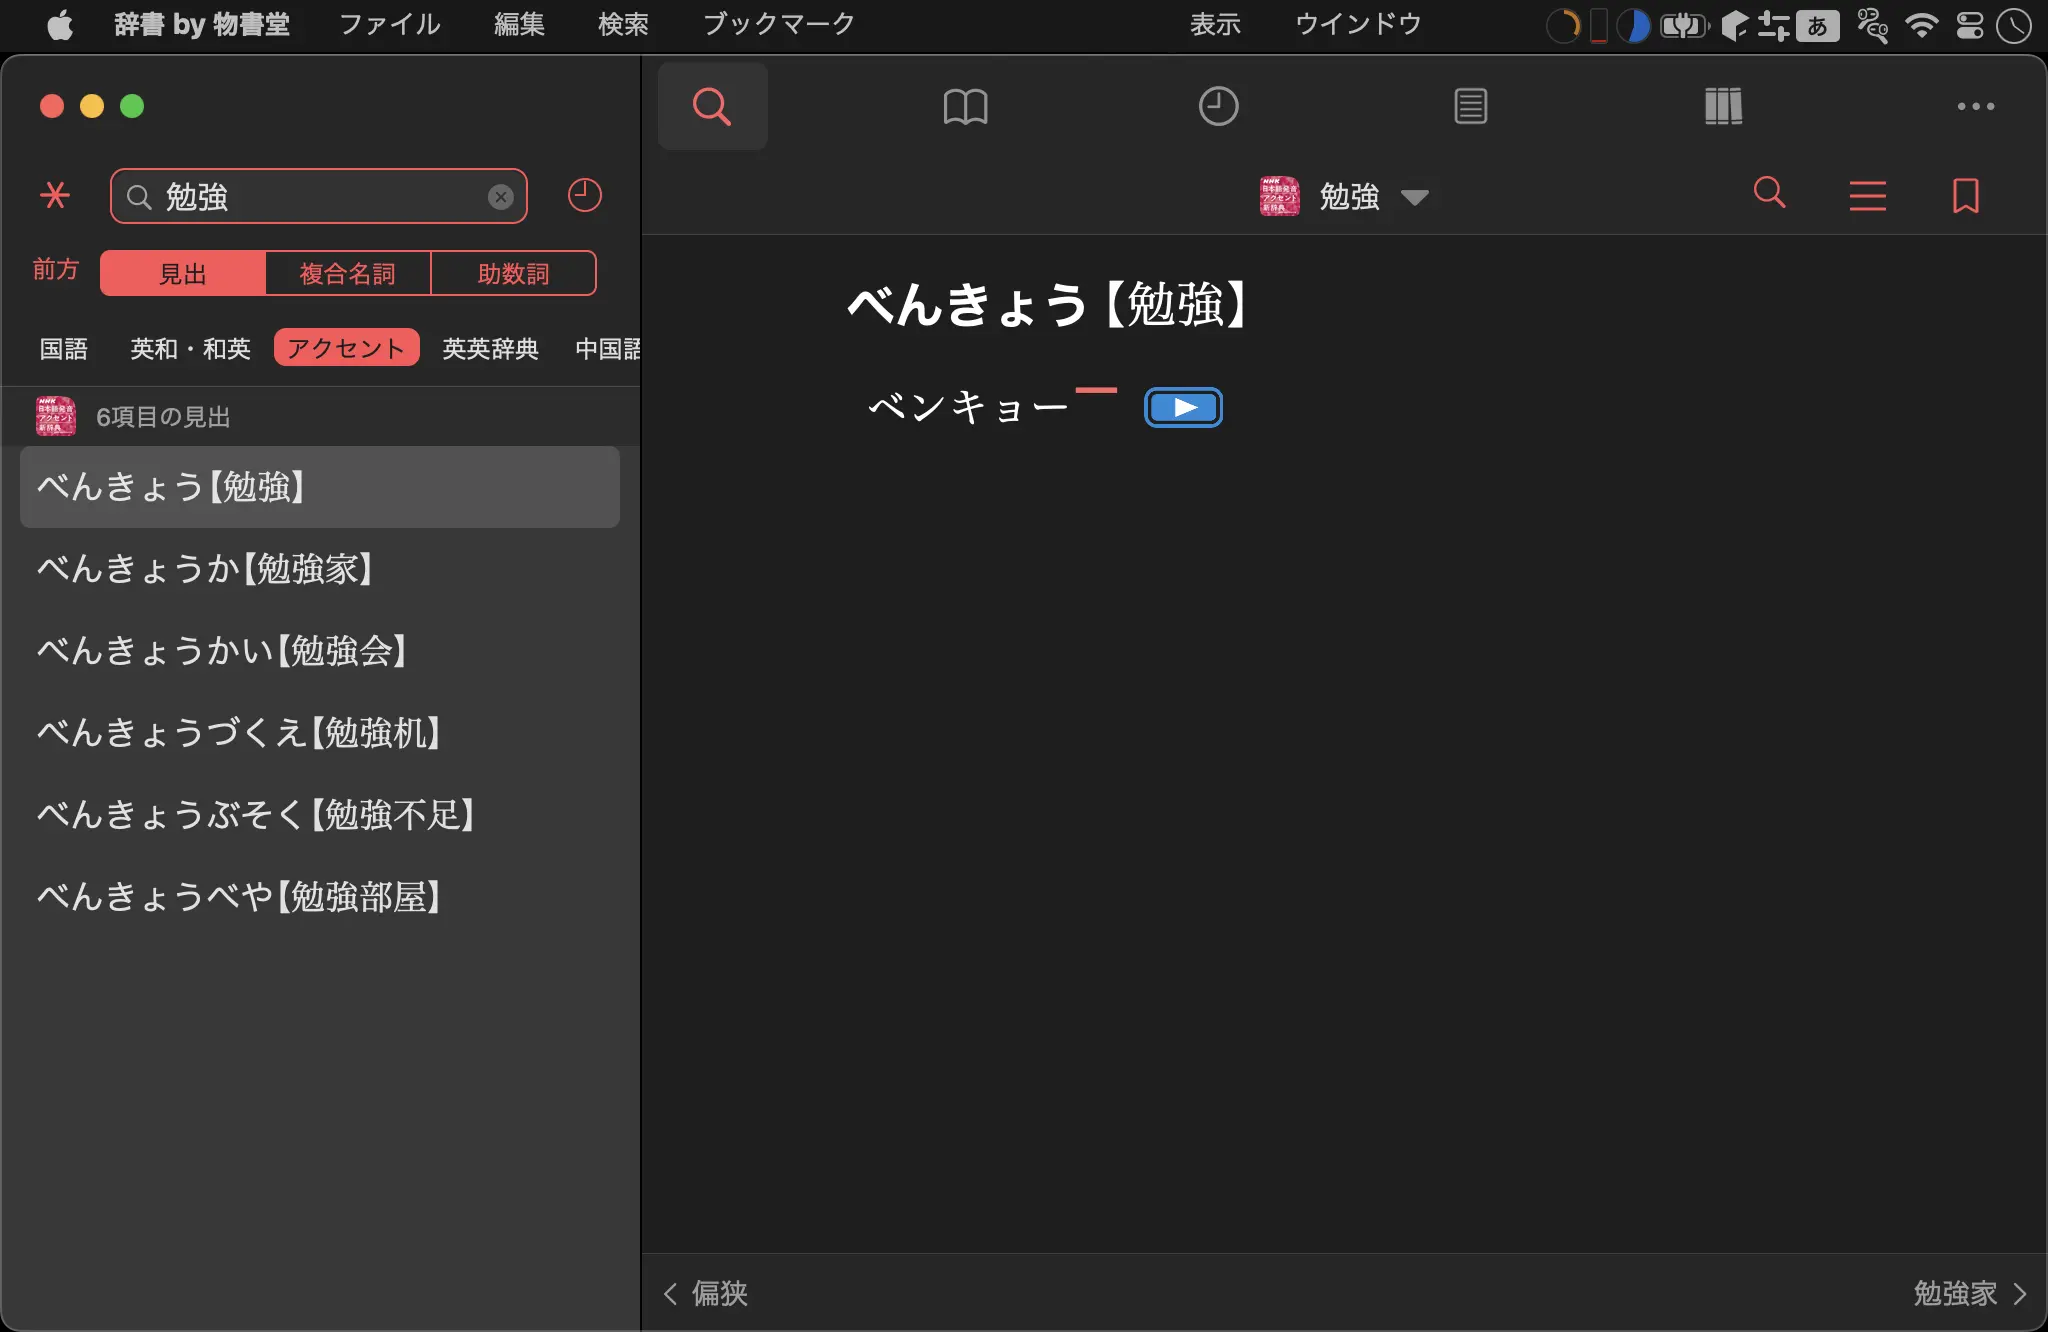2048x1332 pixels.
Task: Select result べんきょうぶそく【勉強不足】
Action: (x=320, y=815)
